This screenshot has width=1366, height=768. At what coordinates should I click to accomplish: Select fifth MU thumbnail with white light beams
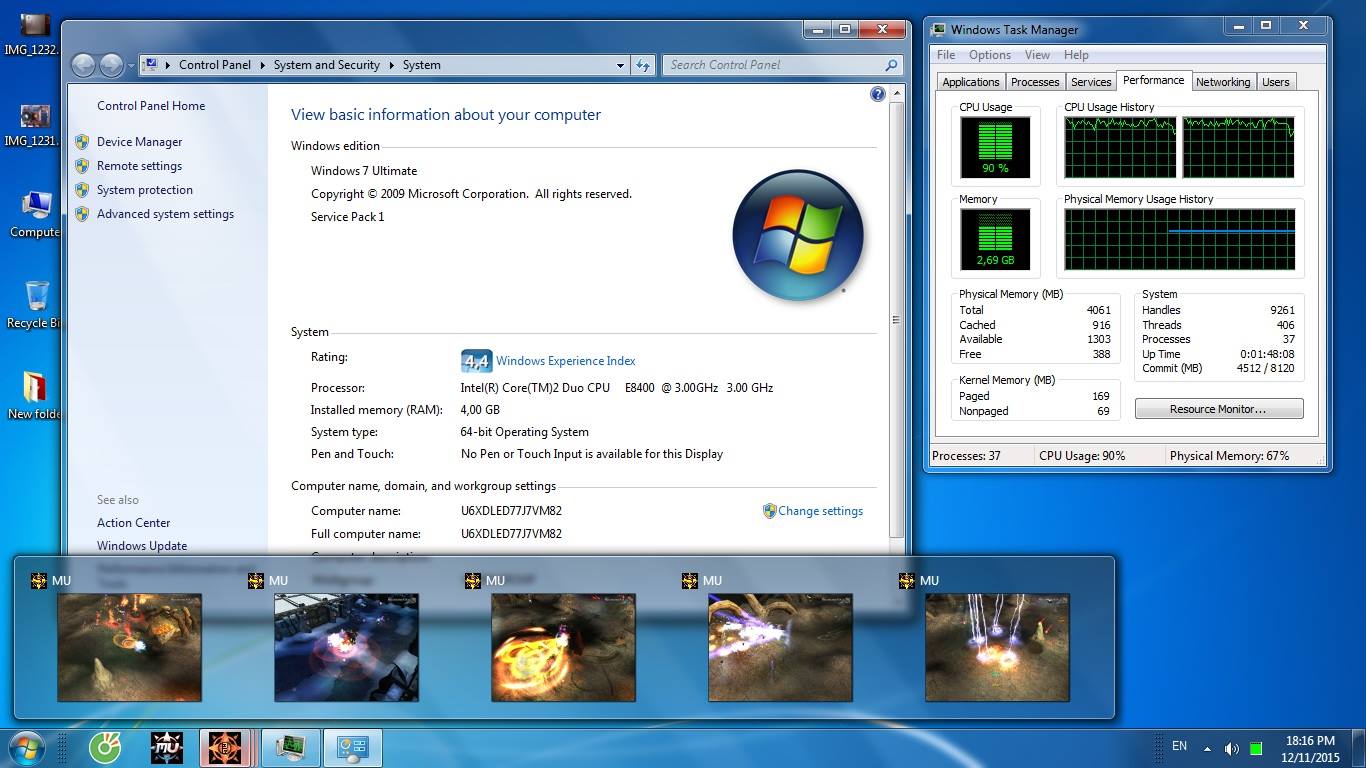[997, 647]
